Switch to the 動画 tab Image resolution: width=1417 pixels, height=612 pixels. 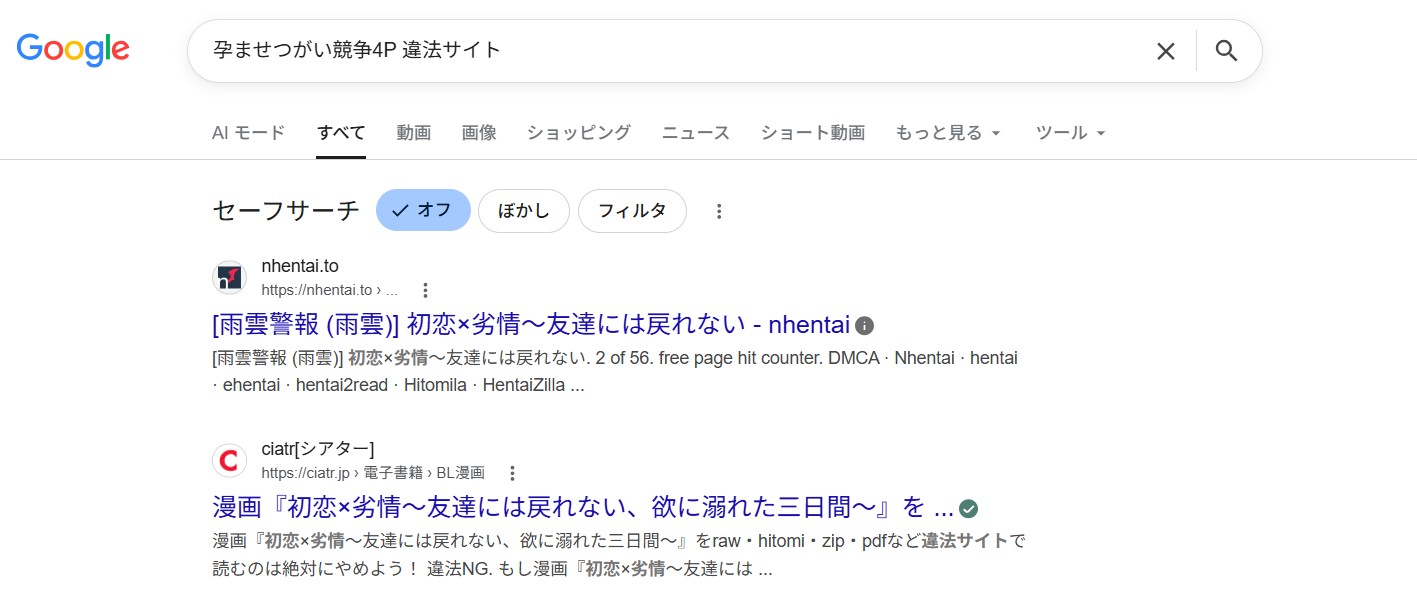click(x=414, y=133)
